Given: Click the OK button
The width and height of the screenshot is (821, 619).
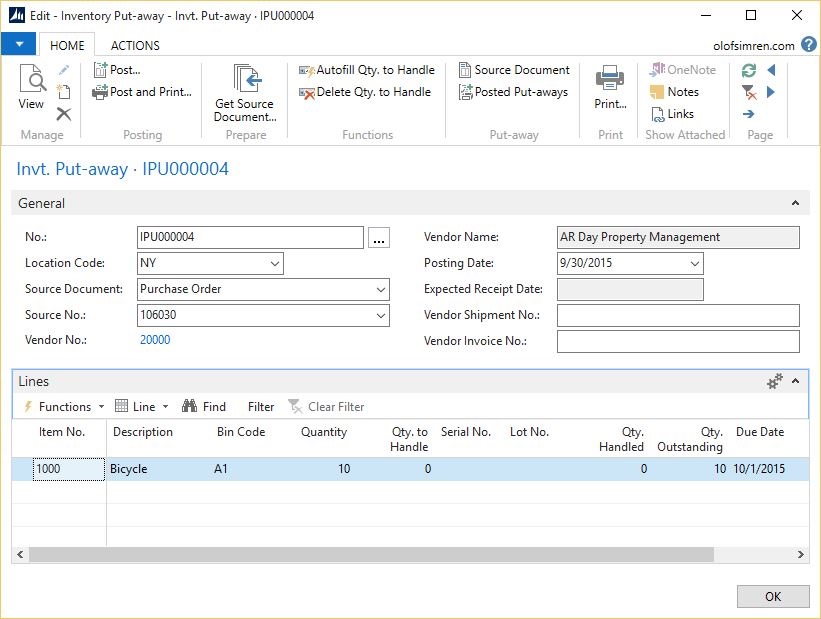Looking at the screenshot, I should [772, 596].
